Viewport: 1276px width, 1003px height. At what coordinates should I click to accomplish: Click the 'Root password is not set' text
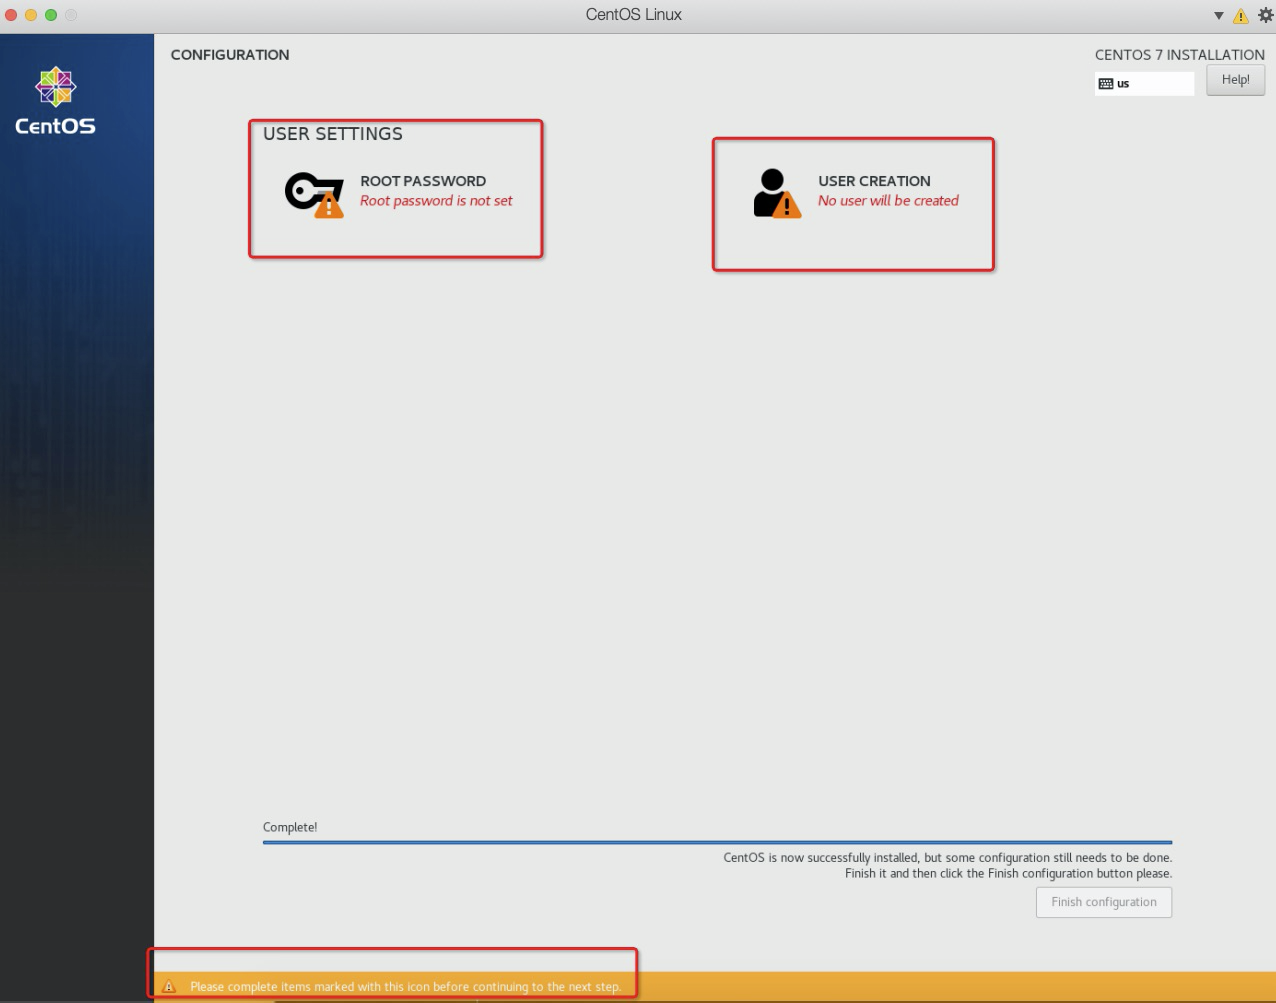coord(436,201)
